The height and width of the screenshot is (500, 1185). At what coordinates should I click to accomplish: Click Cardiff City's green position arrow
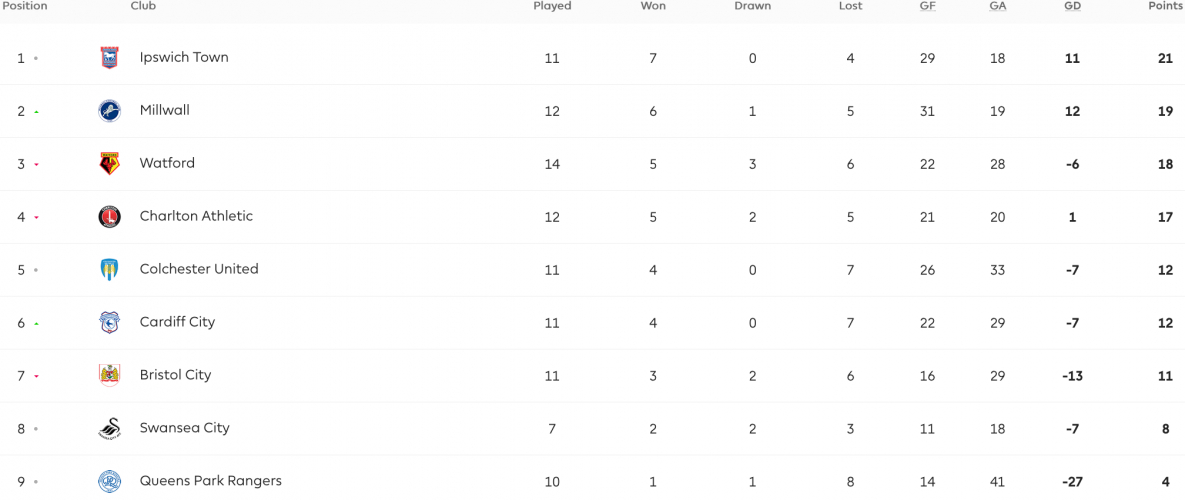tap(36, 323)
